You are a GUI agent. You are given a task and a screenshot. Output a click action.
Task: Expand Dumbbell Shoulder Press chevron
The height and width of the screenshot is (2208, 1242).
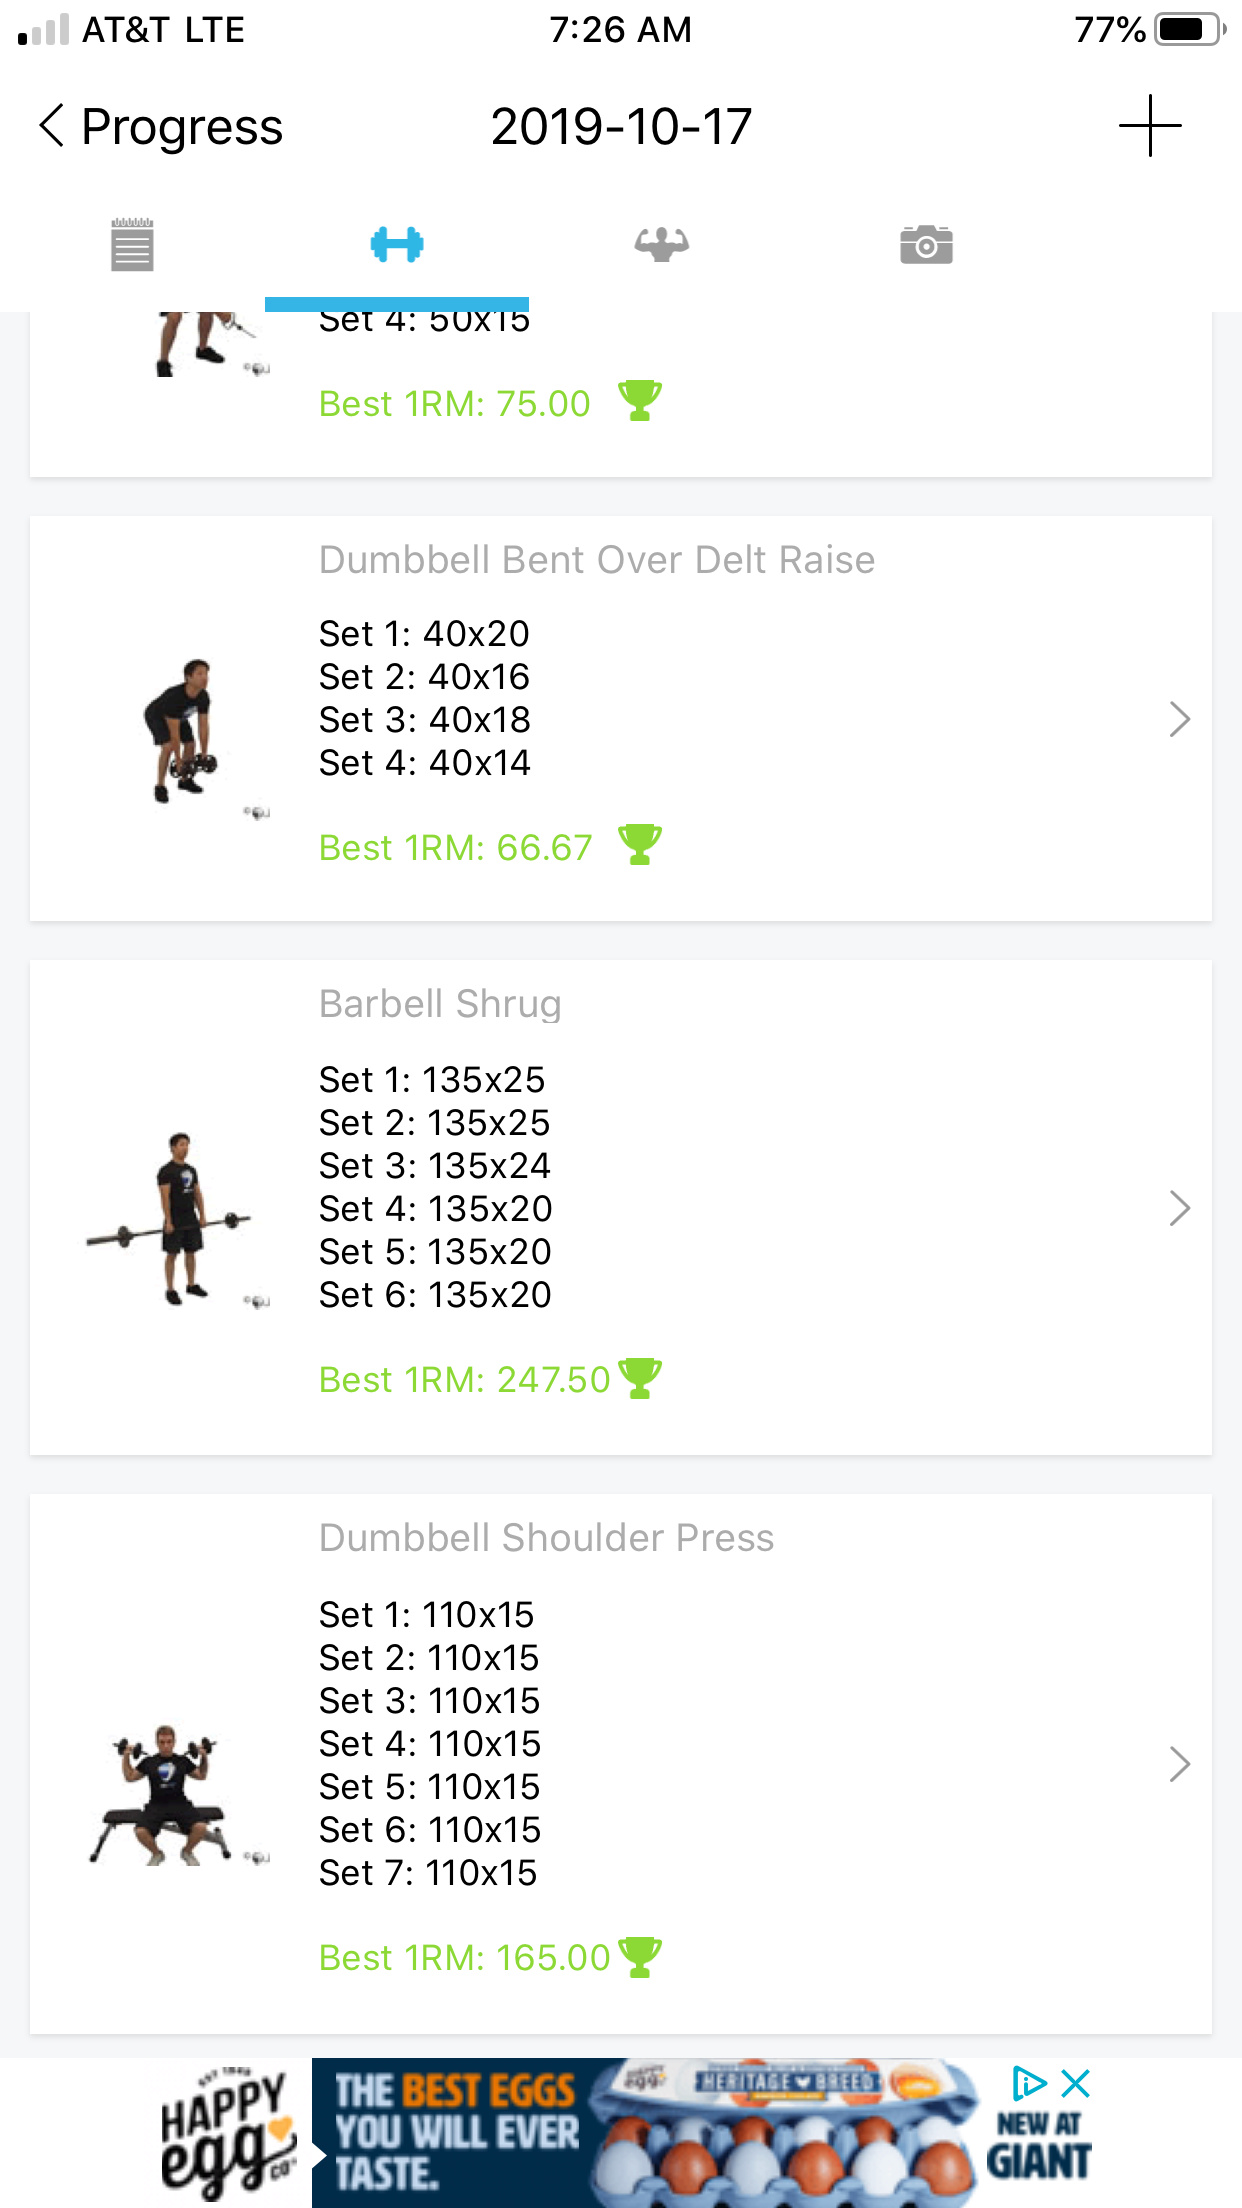(1179, 1764)
